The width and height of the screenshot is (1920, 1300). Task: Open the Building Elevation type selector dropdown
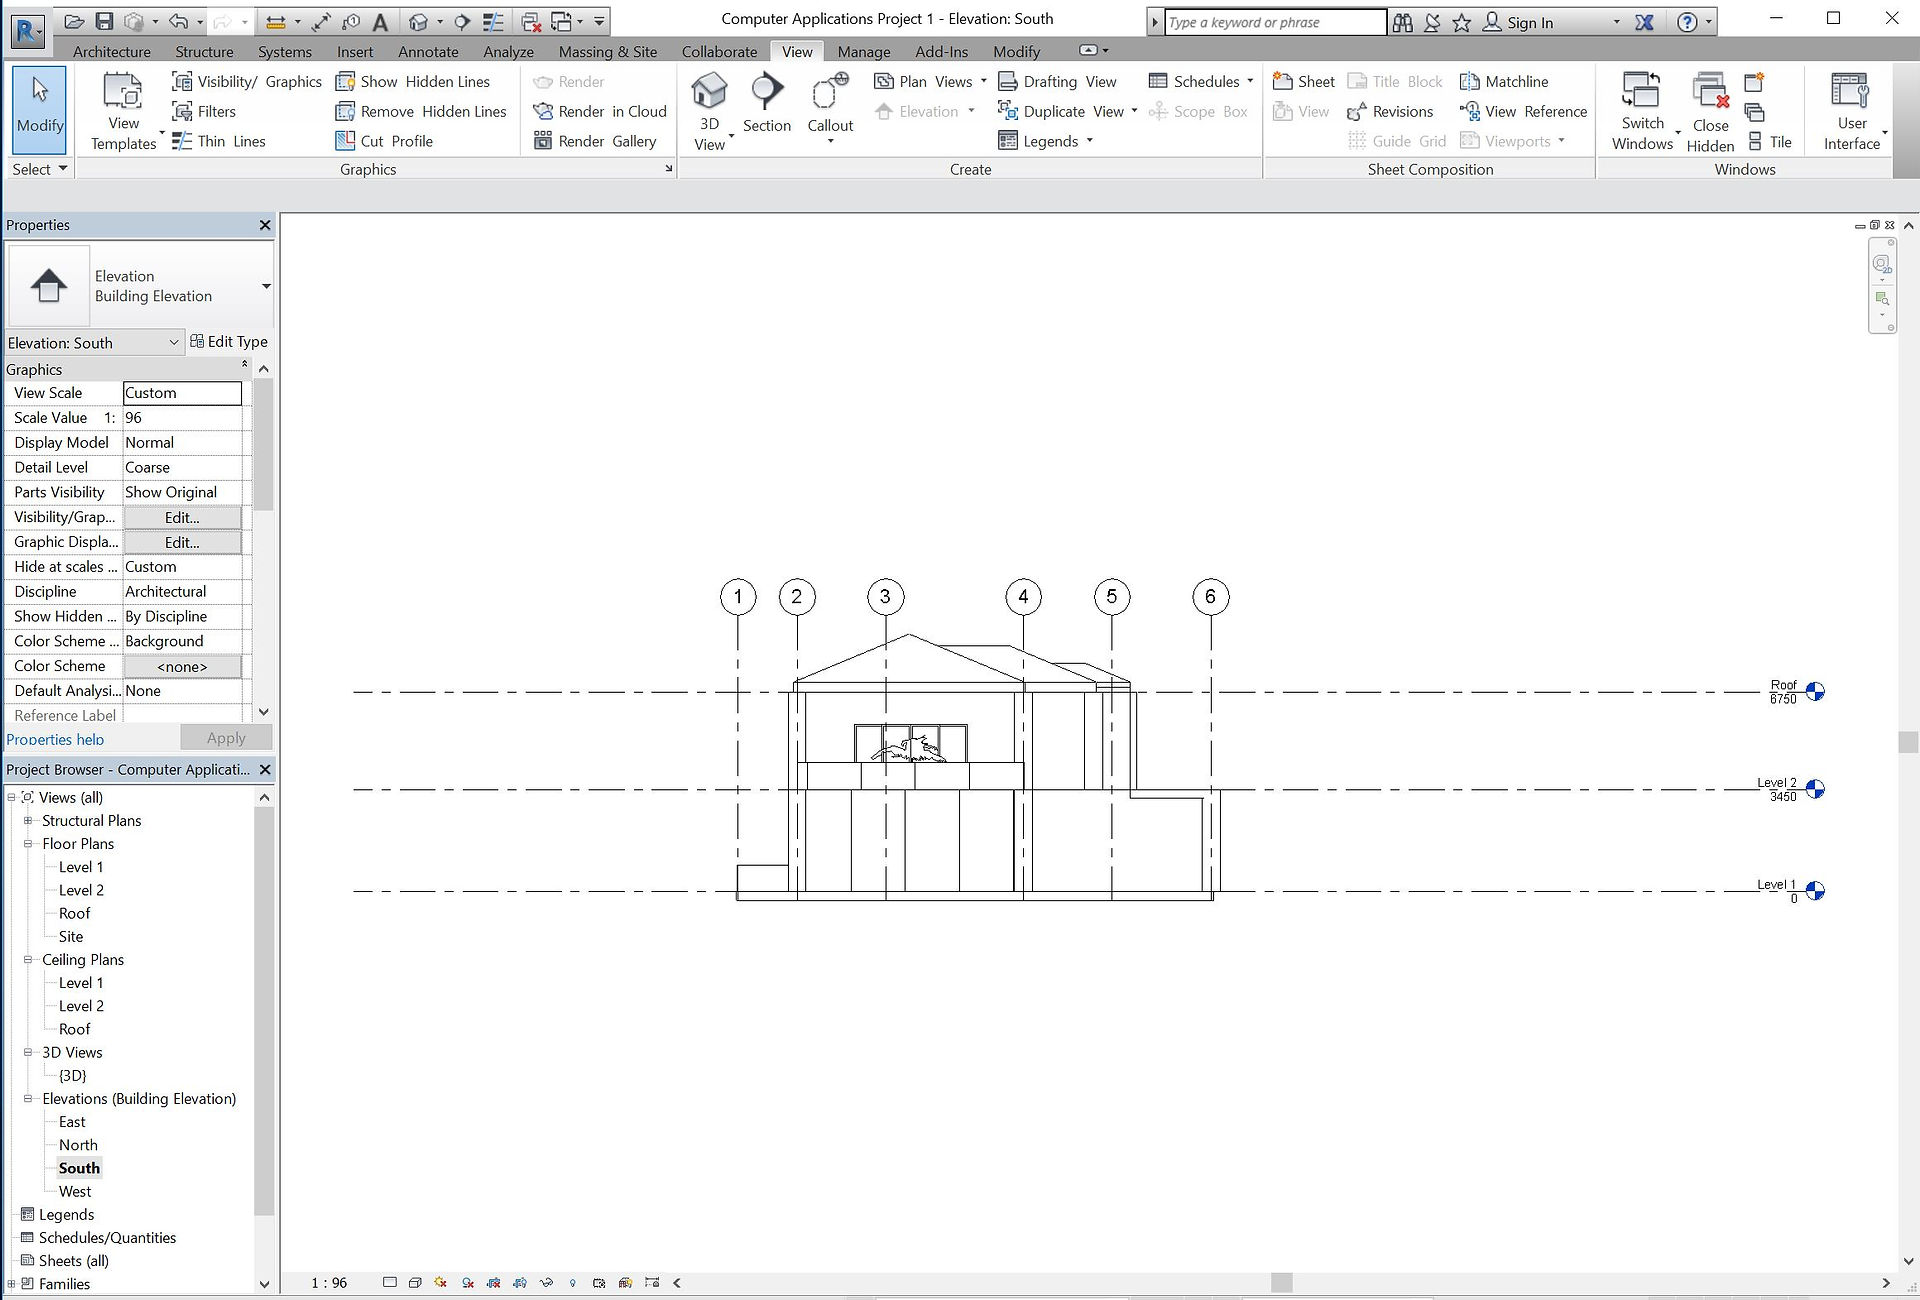coord(266,286)
